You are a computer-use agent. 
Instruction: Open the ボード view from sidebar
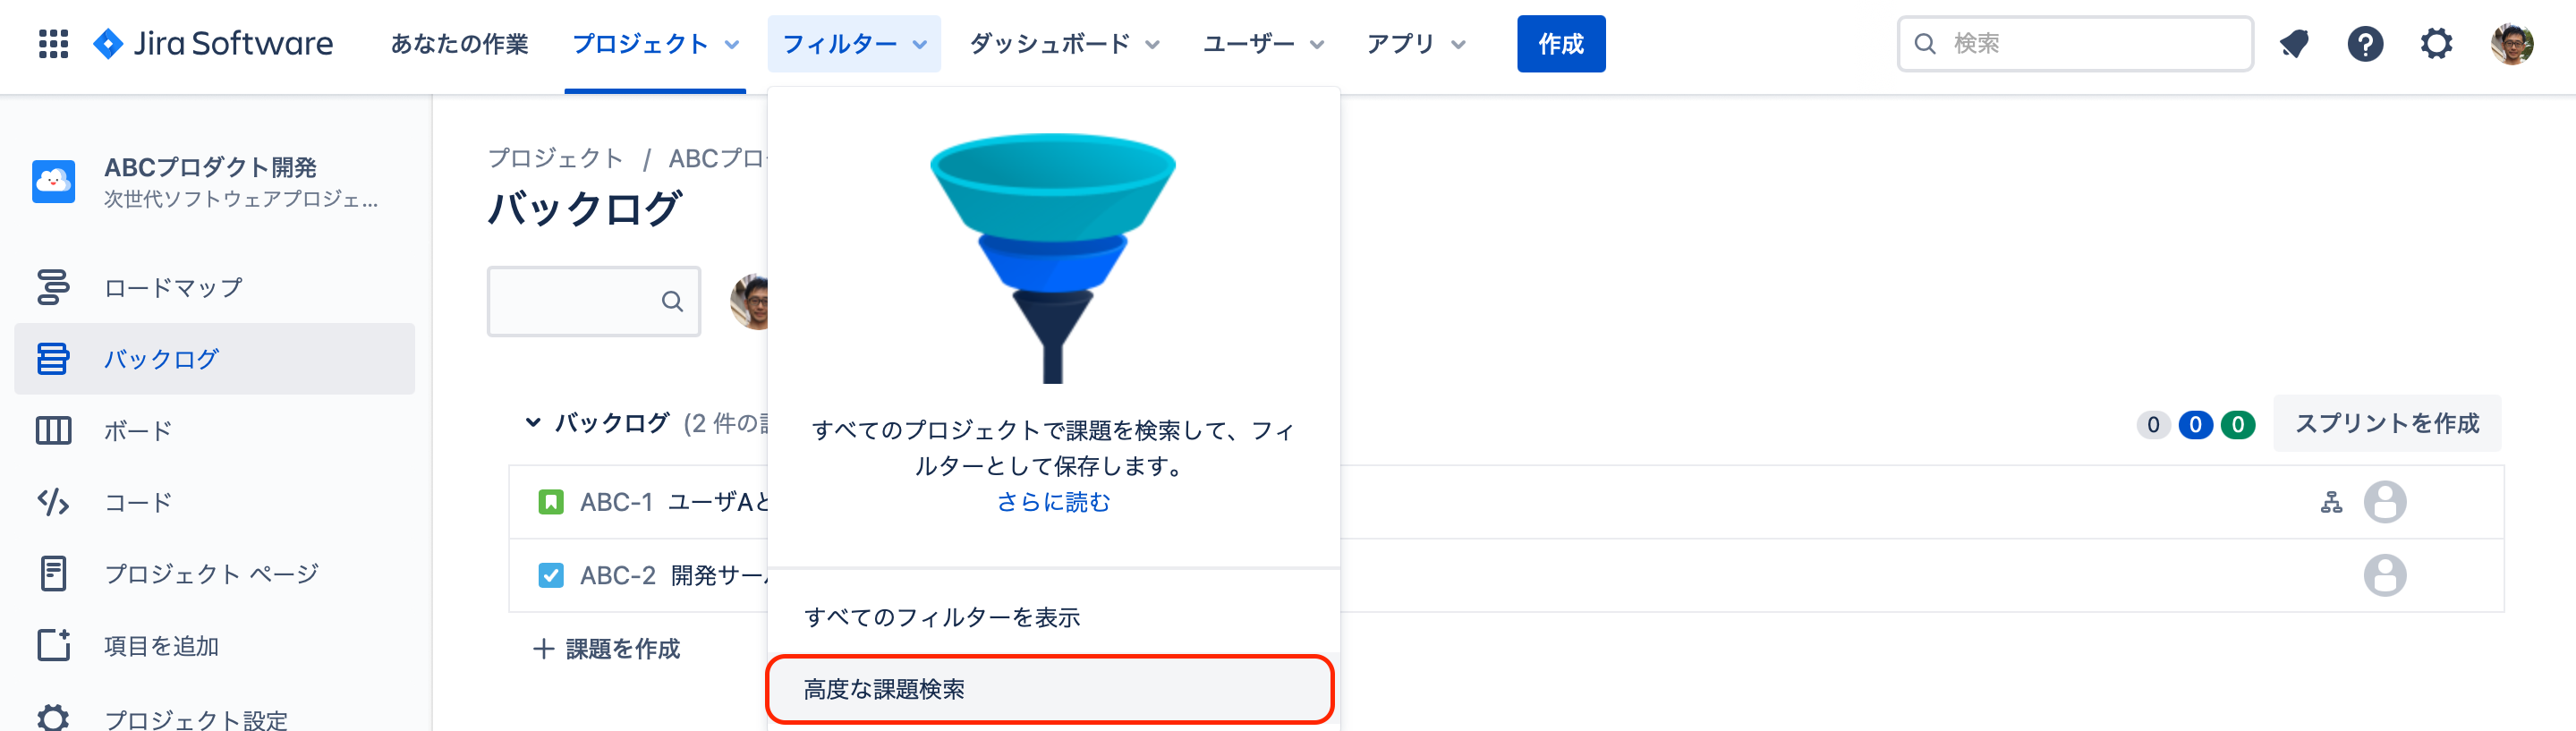click(136, 430)
